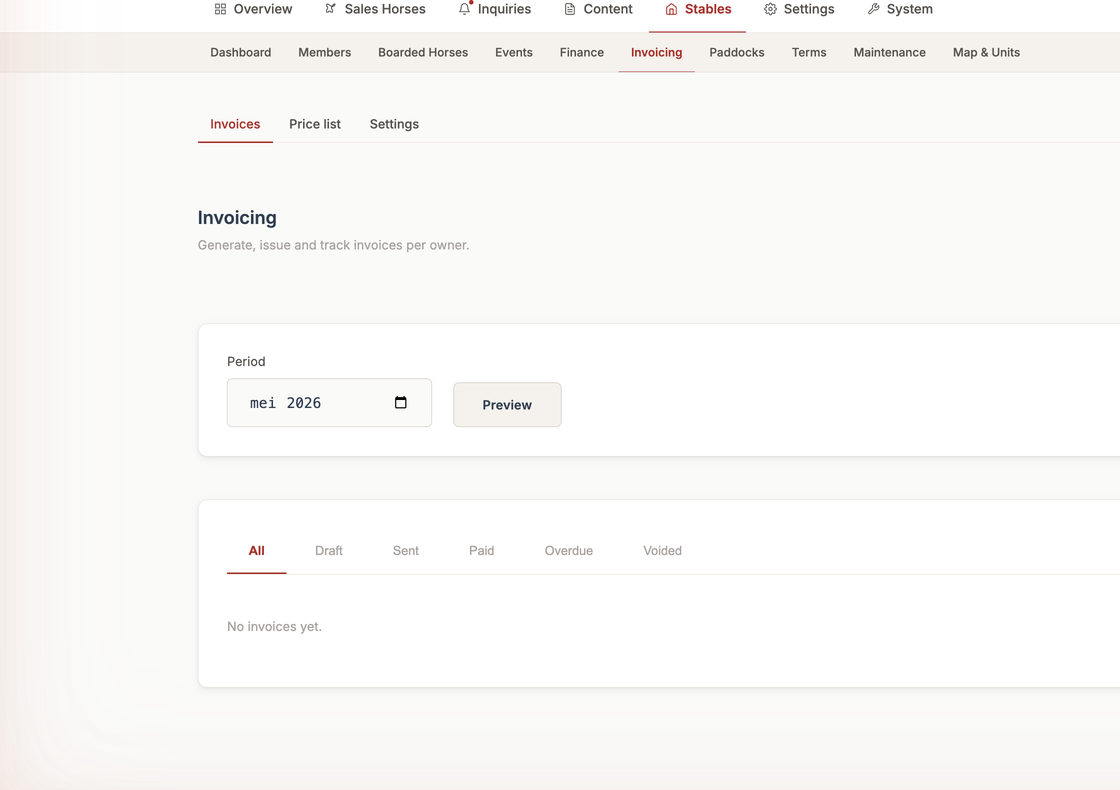This screenshot has height=790, width=1120.
Task: Show All invoices filter
Action: pyautogui.click(x=256, y=551)
